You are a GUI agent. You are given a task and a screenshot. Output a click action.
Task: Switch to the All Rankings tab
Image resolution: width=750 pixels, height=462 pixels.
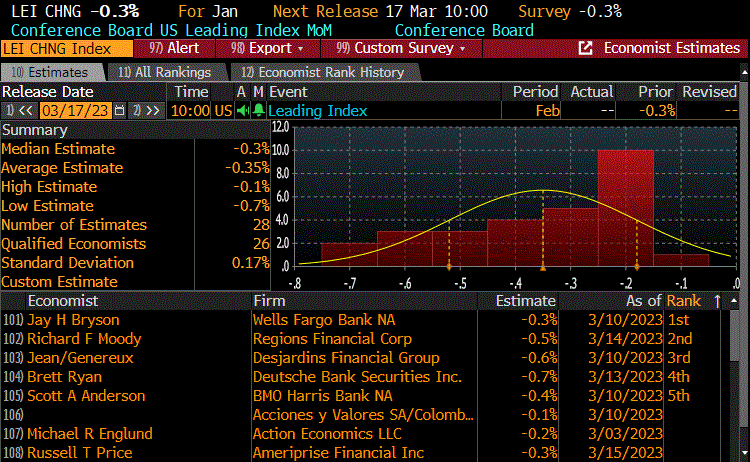(165, 72)
